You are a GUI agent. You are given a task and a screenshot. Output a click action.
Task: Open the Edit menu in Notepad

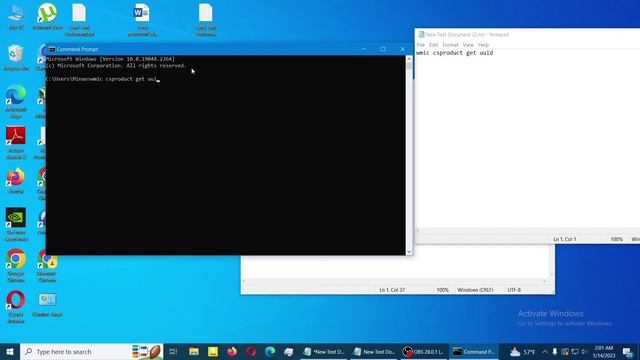pos(433,44)
